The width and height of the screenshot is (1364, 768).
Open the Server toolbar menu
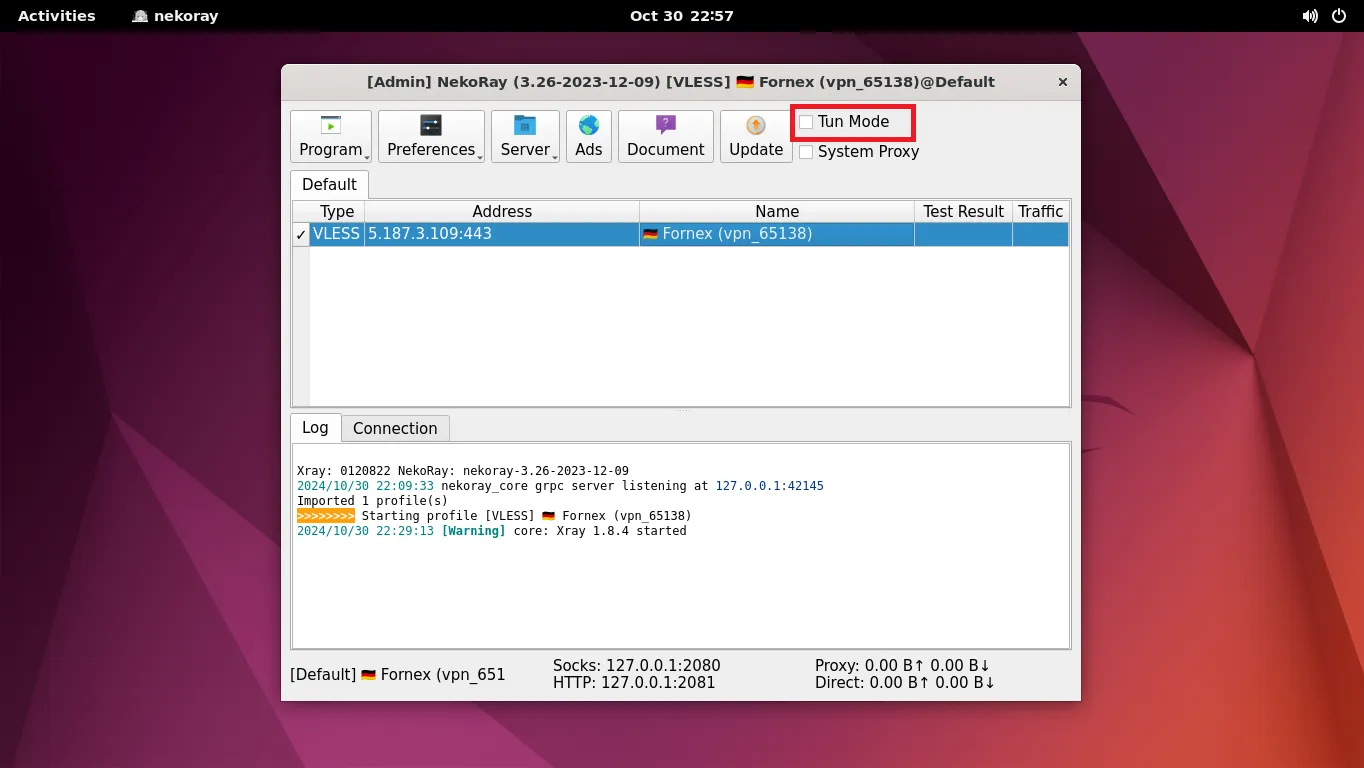525,136
